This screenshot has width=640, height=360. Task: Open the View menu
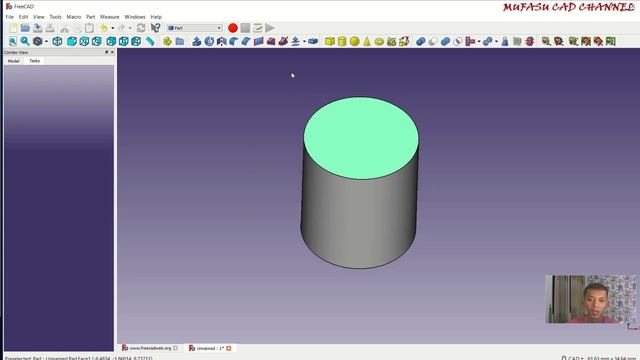click(x=39, y=17)
